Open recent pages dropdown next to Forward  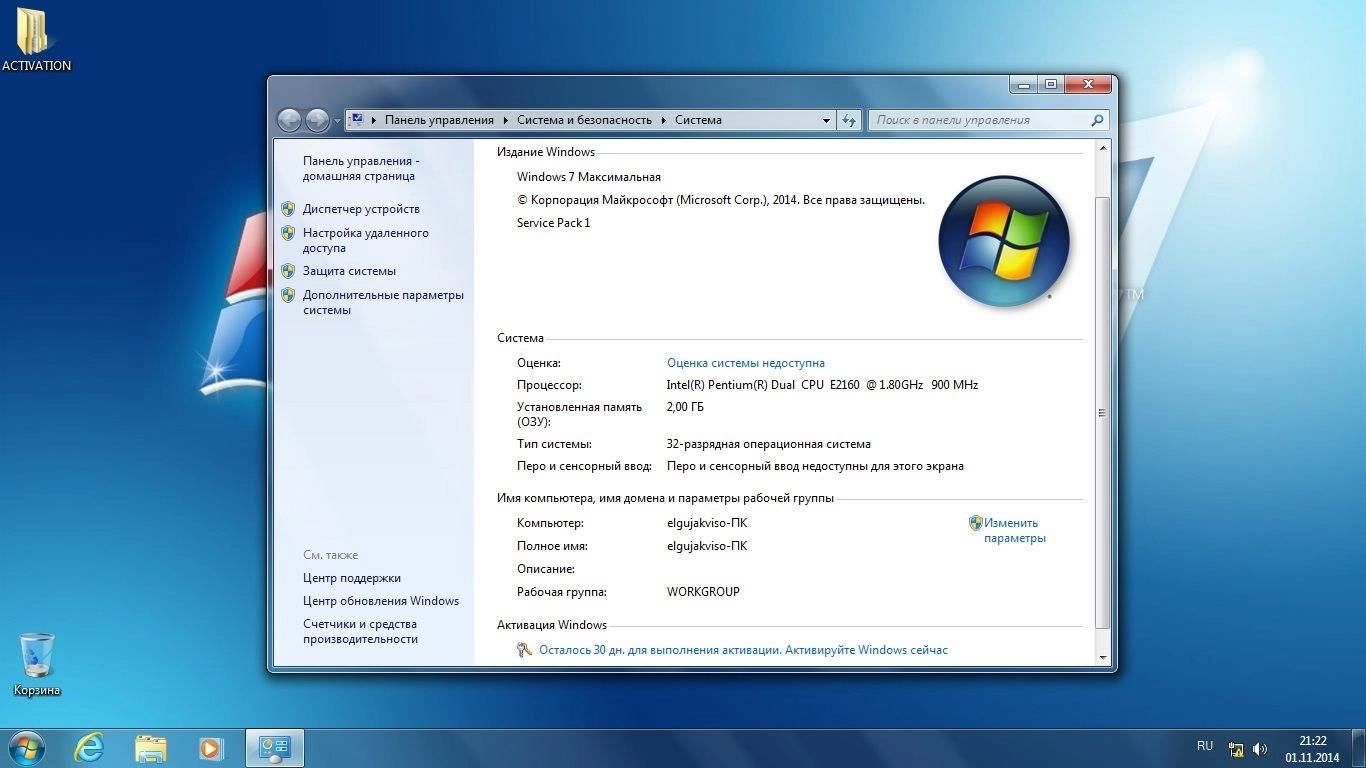pyautogui.click(x=337, y=121)
